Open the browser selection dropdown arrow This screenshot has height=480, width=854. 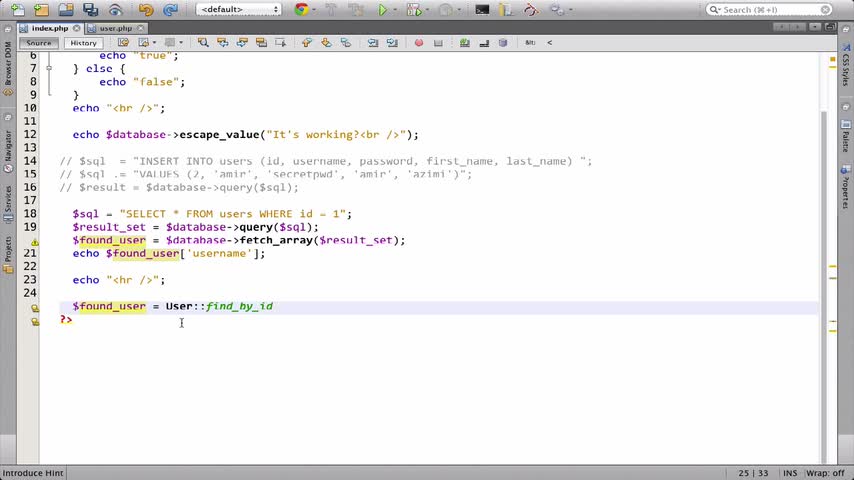[314, 10]
